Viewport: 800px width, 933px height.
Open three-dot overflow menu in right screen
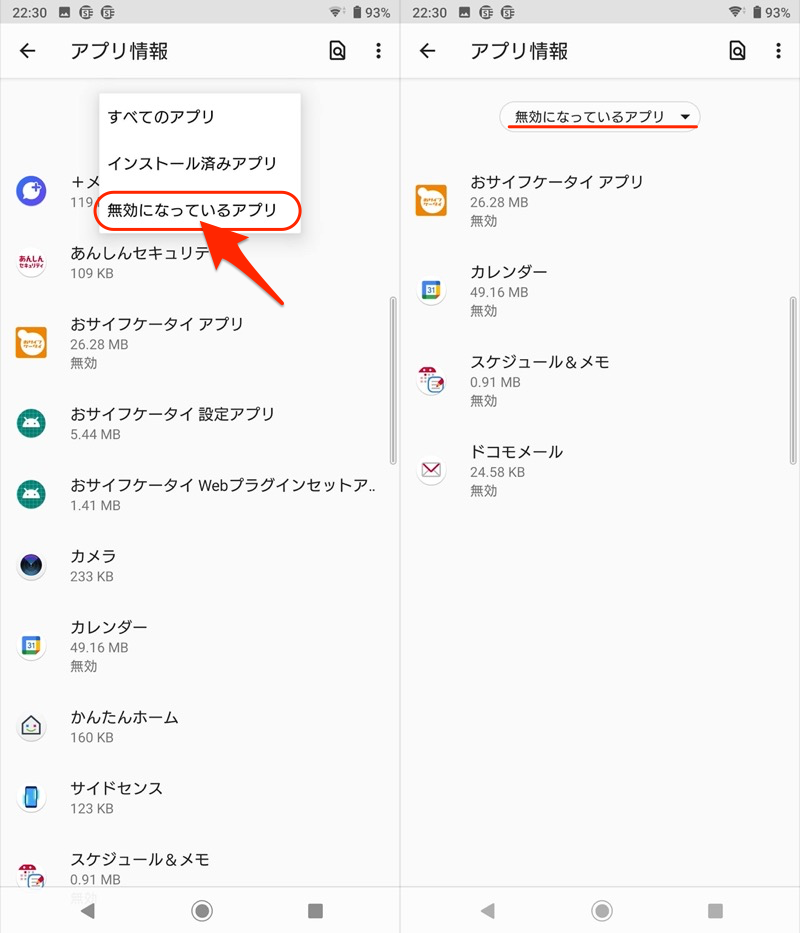778,51
